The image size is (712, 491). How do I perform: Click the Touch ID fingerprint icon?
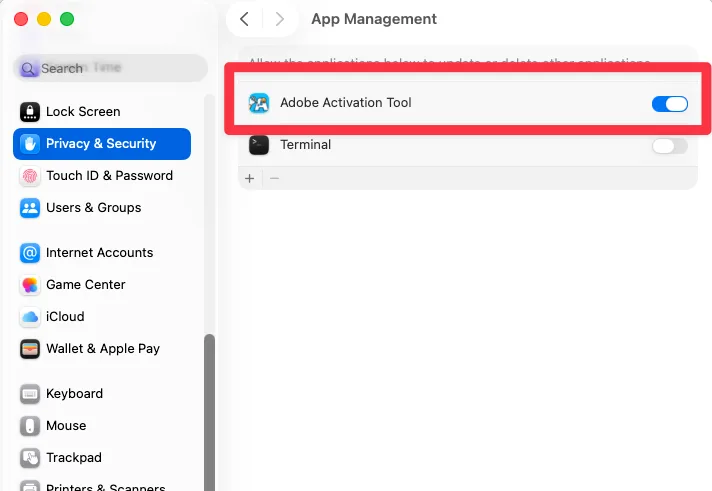tap(30, 176)
